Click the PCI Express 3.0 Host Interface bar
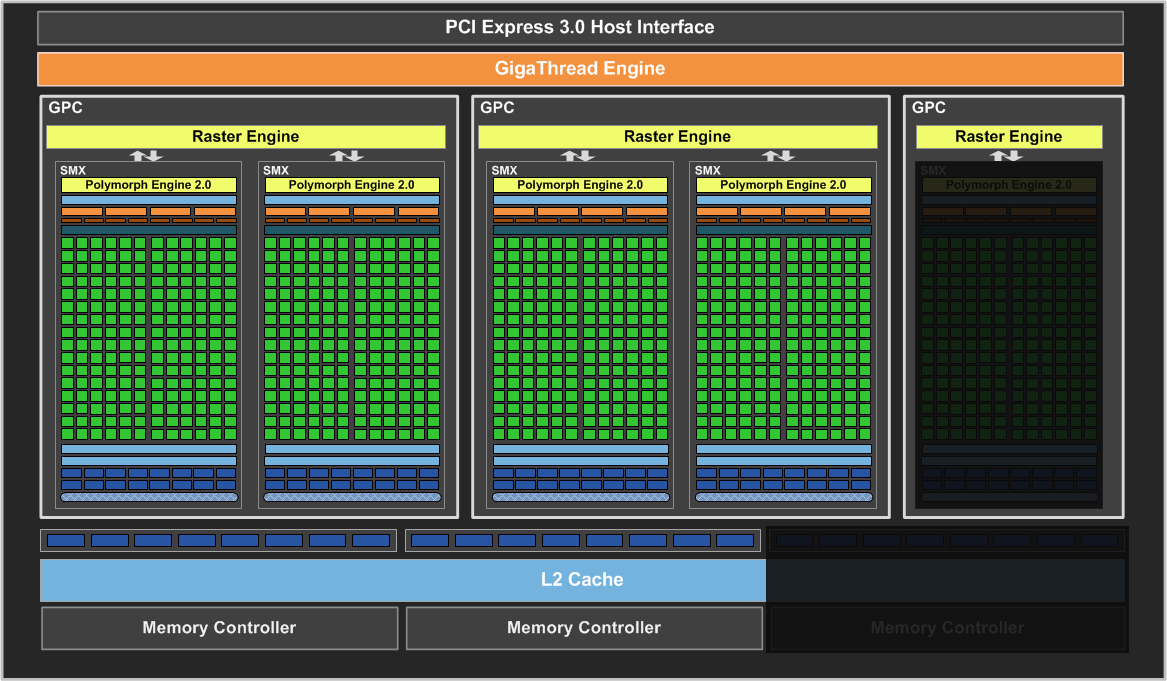 point(580,28)
